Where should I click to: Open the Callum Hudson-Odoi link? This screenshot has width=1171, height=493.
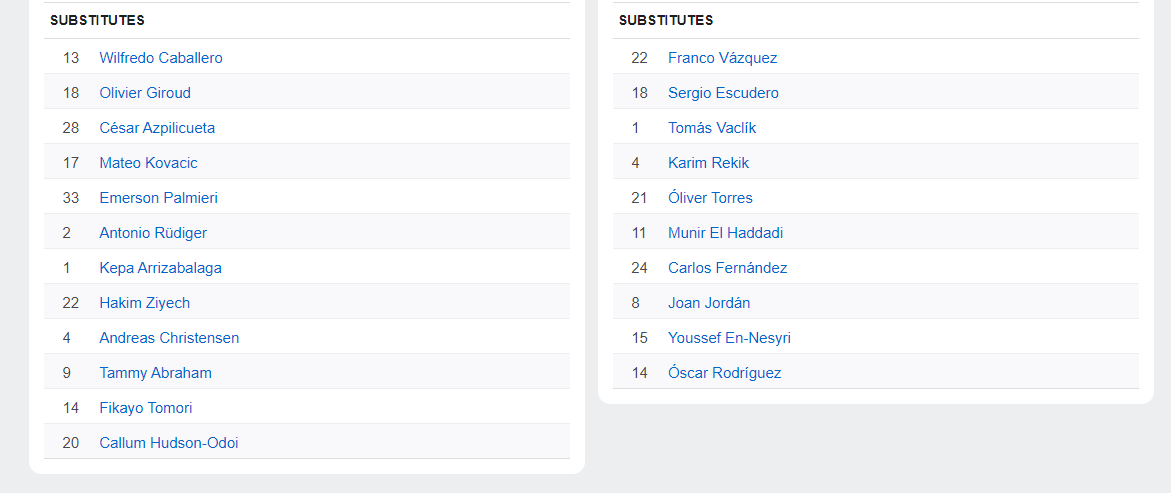click(x=168, y=443)
